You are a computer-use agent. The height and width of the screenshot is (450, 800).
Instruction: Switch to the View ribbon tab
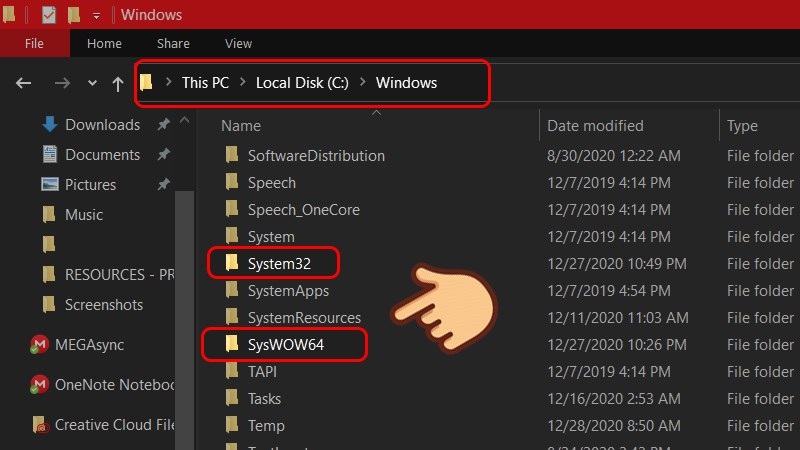click(238, 43)
